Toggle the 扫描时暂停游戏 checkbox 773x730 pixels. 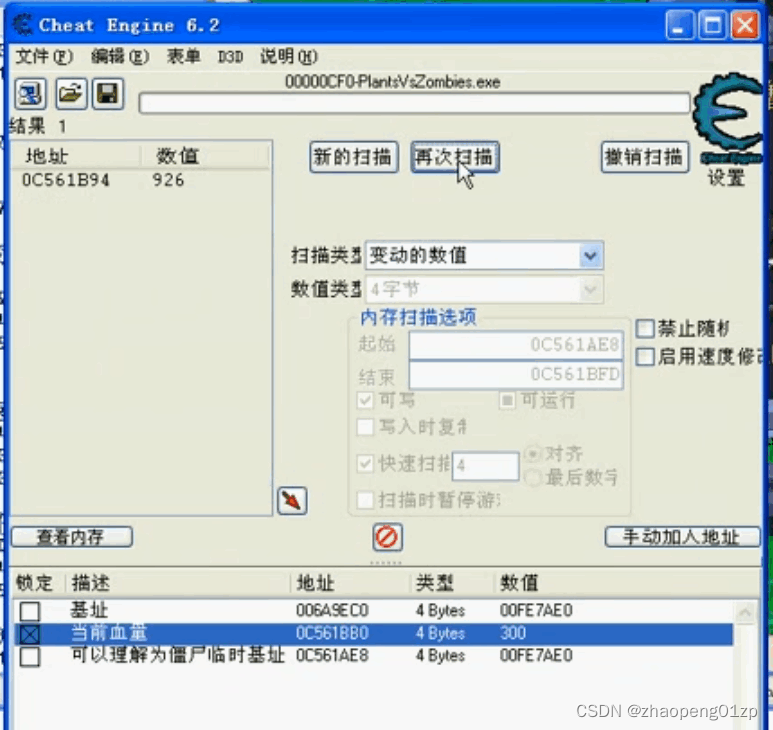coord(365,500)
